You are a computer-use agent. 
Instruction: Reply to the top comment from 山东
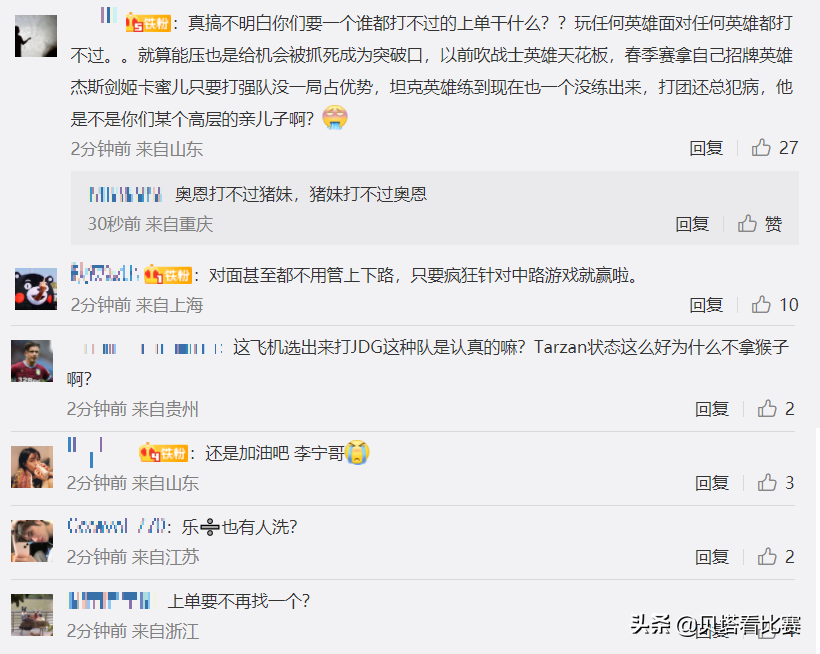706,148
